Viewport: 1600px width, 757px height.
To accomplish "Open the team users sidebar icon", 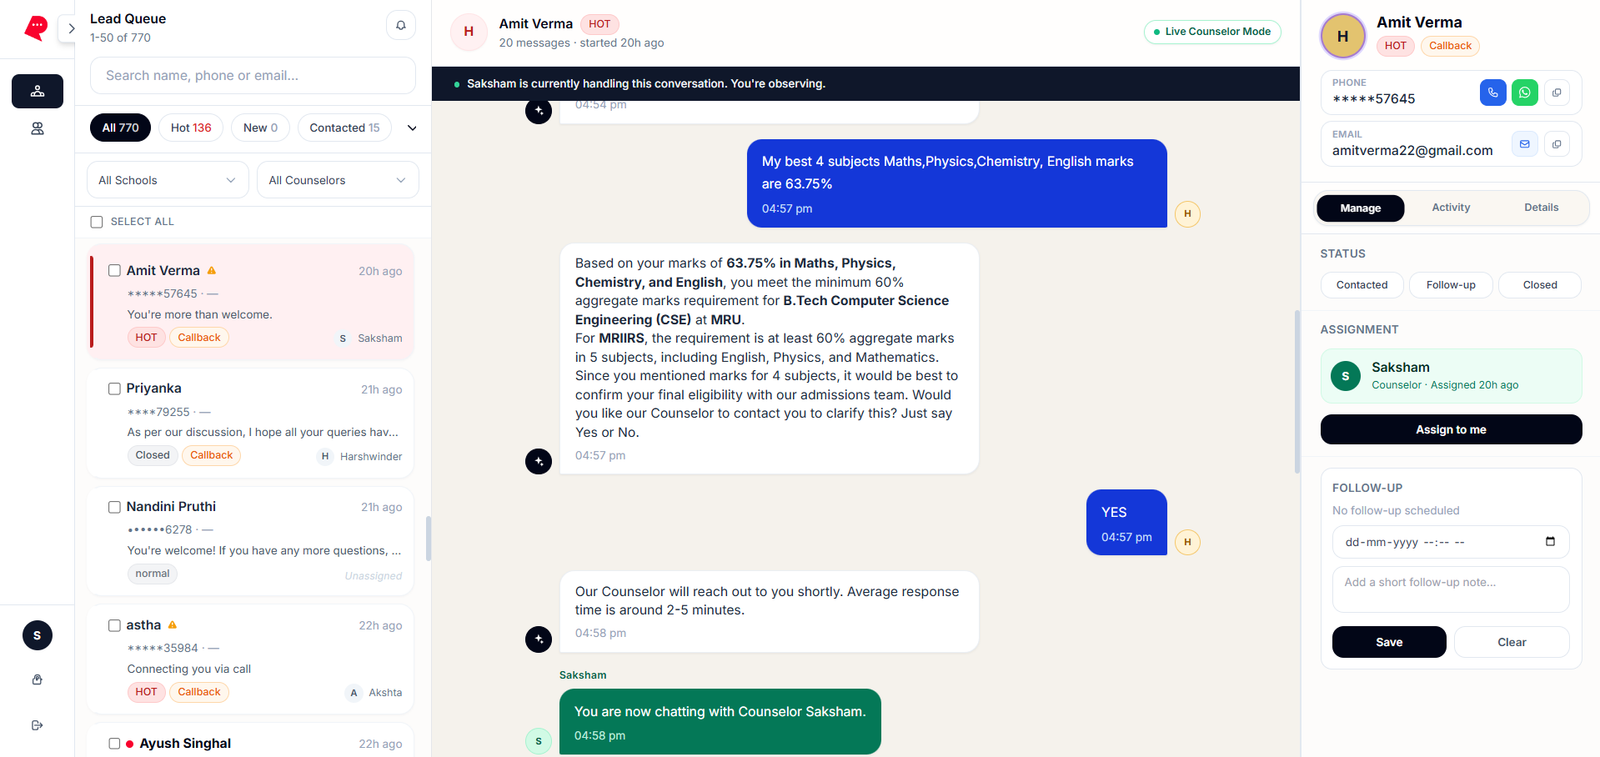I will 37,129.
